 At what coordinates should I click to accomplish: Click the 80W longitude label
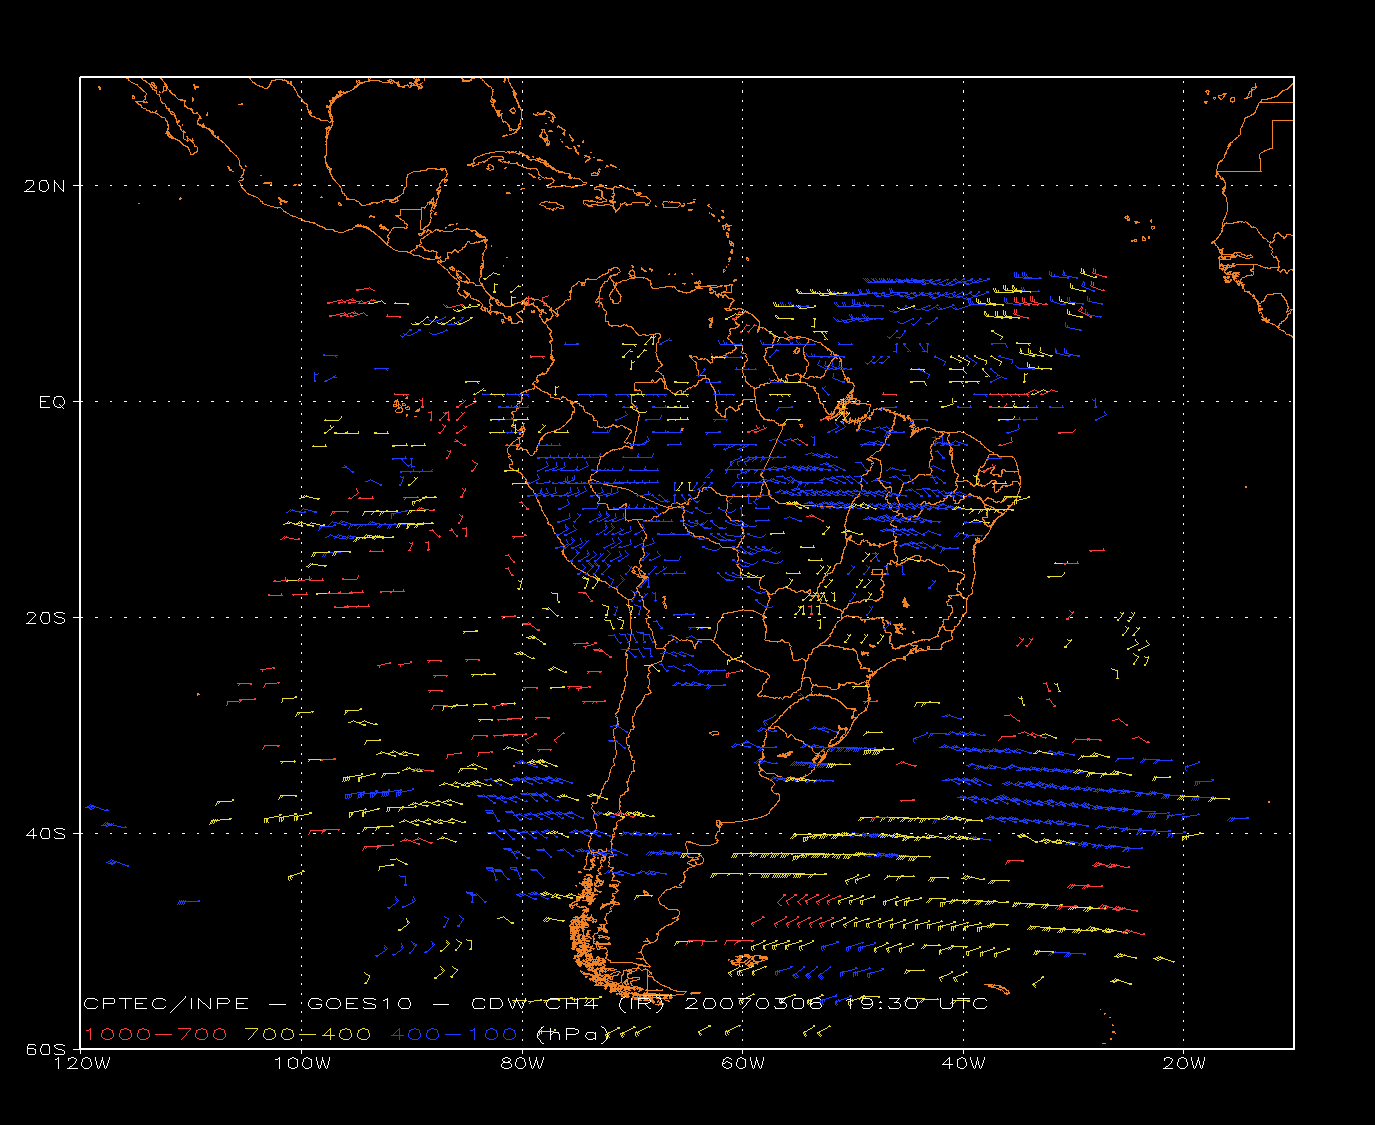pyautogui.click(x=522, y=1064)
